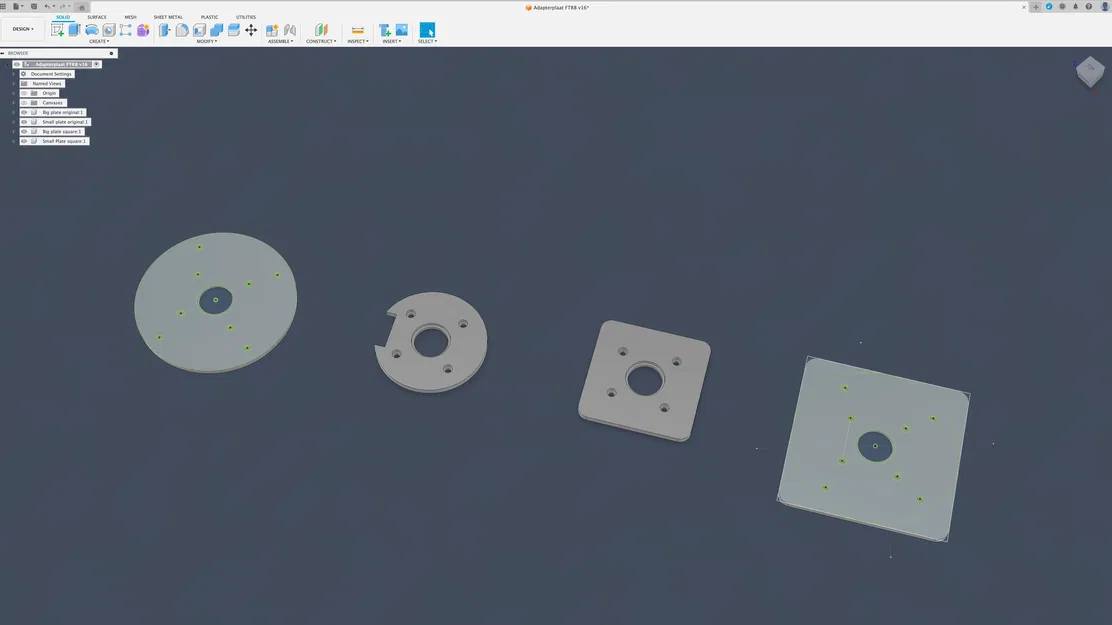
Task: Activate the root component radio button
Action: click(96, 64)
